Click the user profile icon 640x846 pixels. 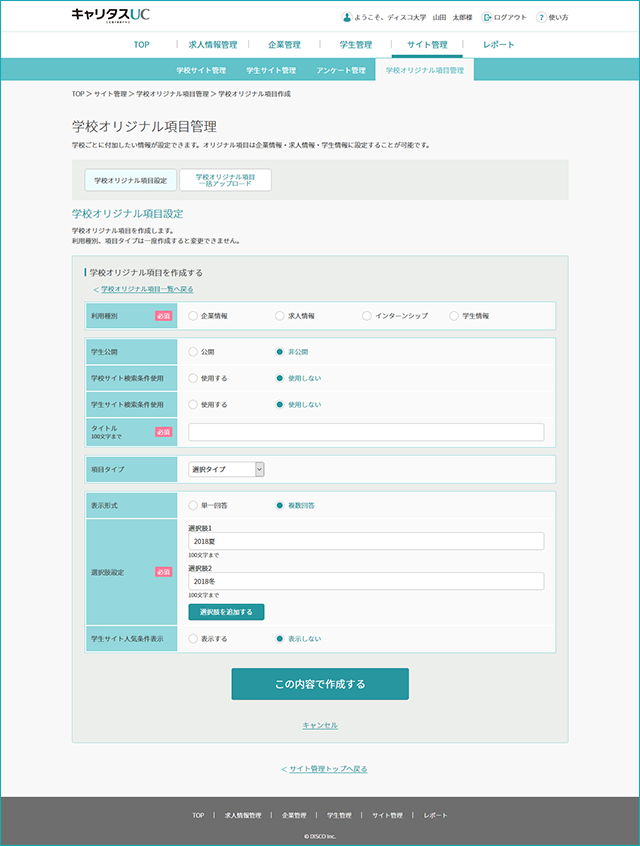pos(346,17)
